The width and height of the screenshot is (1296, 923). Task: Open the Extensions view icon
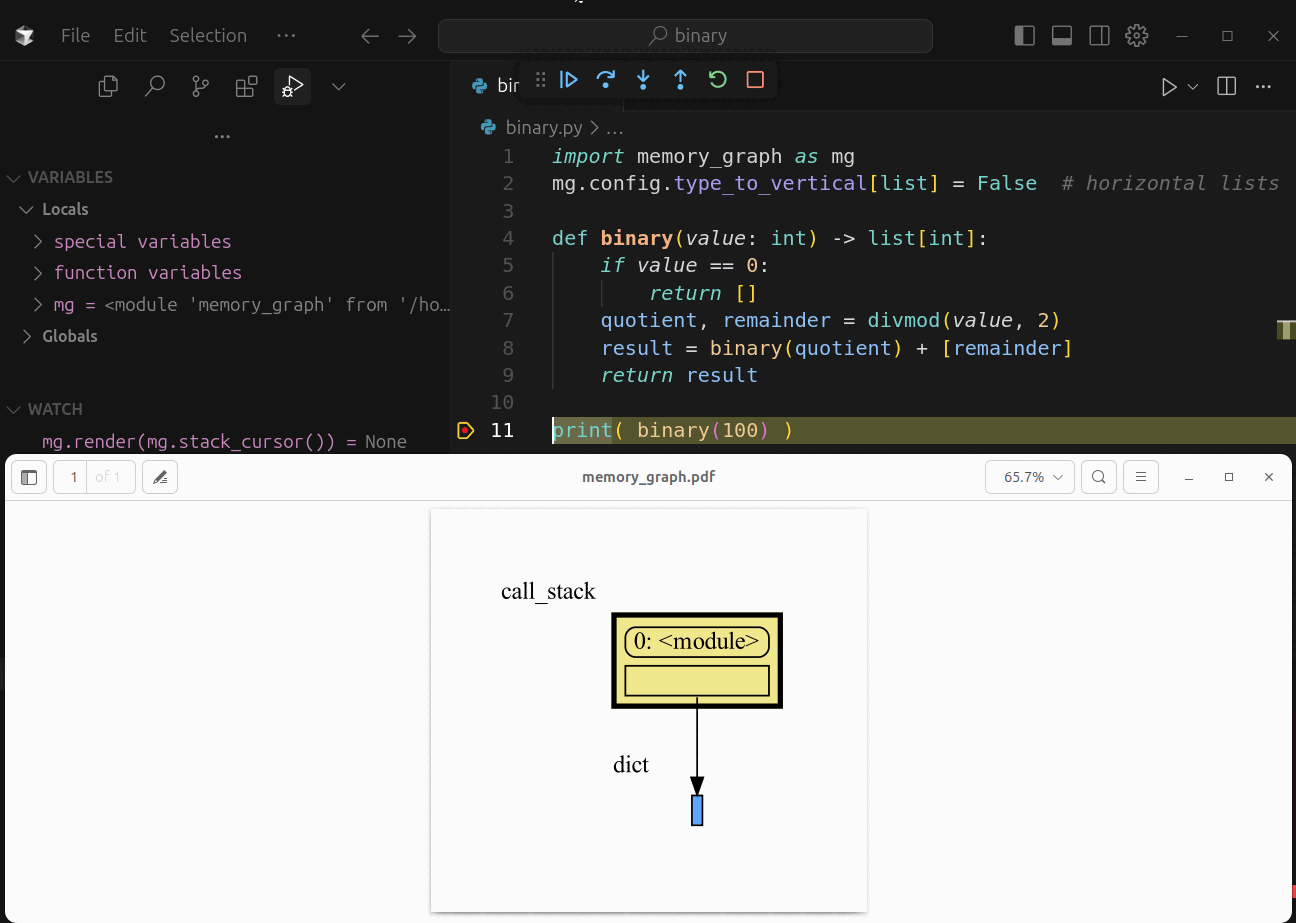click(246, 87)
